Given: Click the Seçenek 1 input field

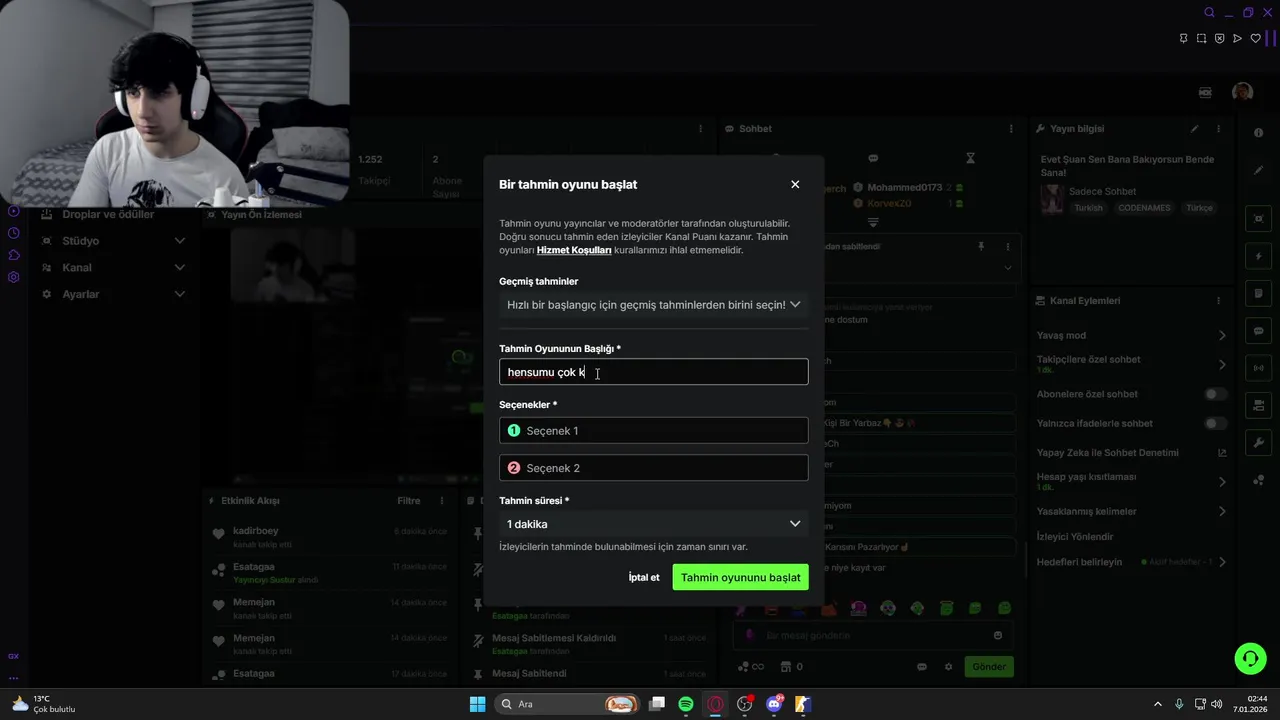Looking at the screenshot, I should click(653, 431).
